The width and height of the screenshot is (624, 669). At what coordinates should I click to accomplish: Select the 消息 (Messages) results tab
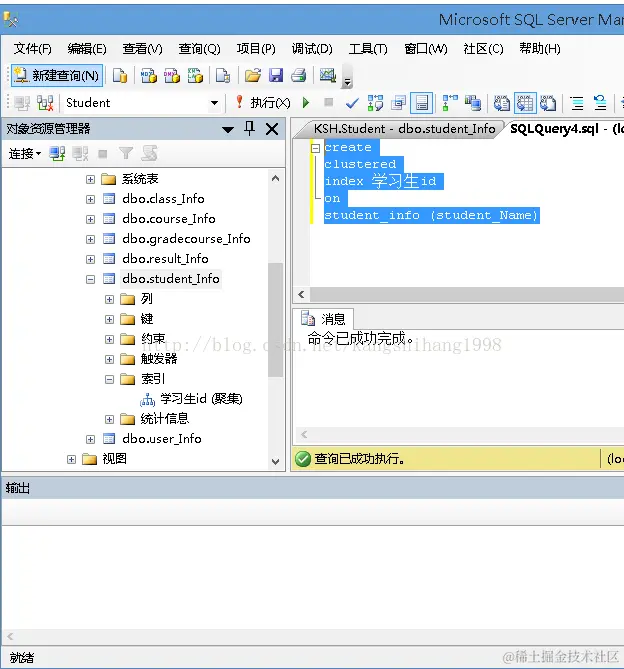324,319
